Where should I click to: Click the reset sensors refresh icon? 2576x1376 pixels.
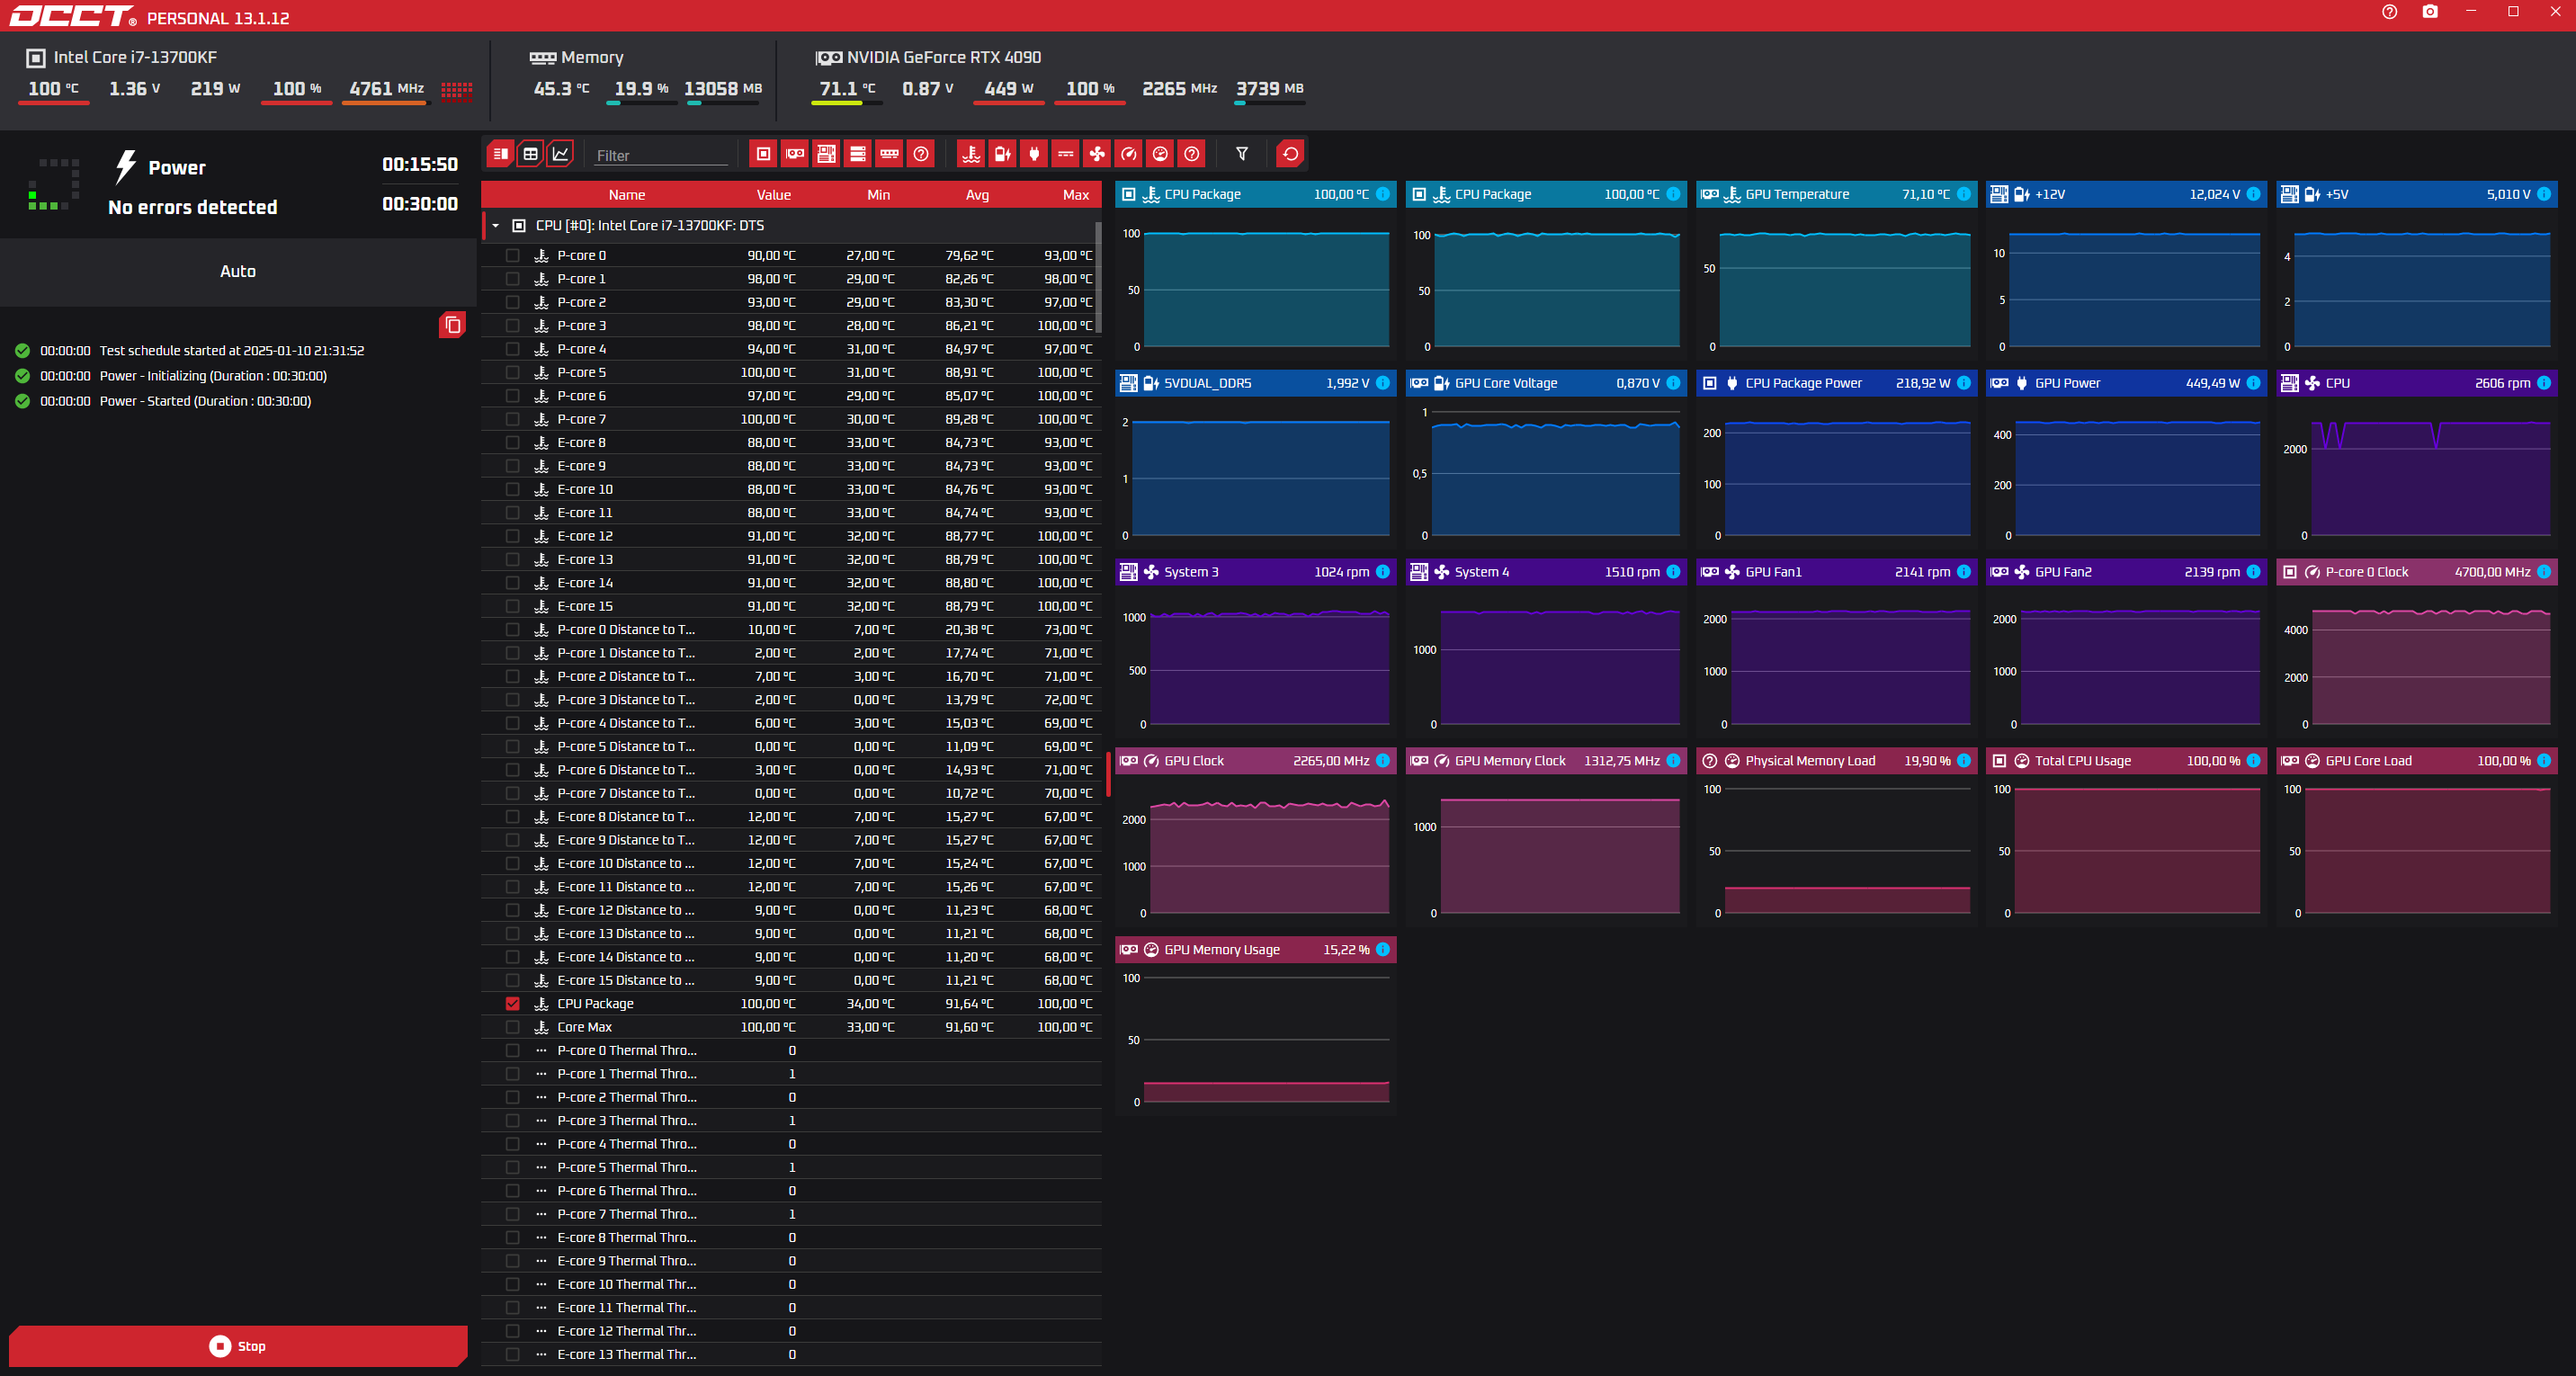click(x=1290, y=154)
